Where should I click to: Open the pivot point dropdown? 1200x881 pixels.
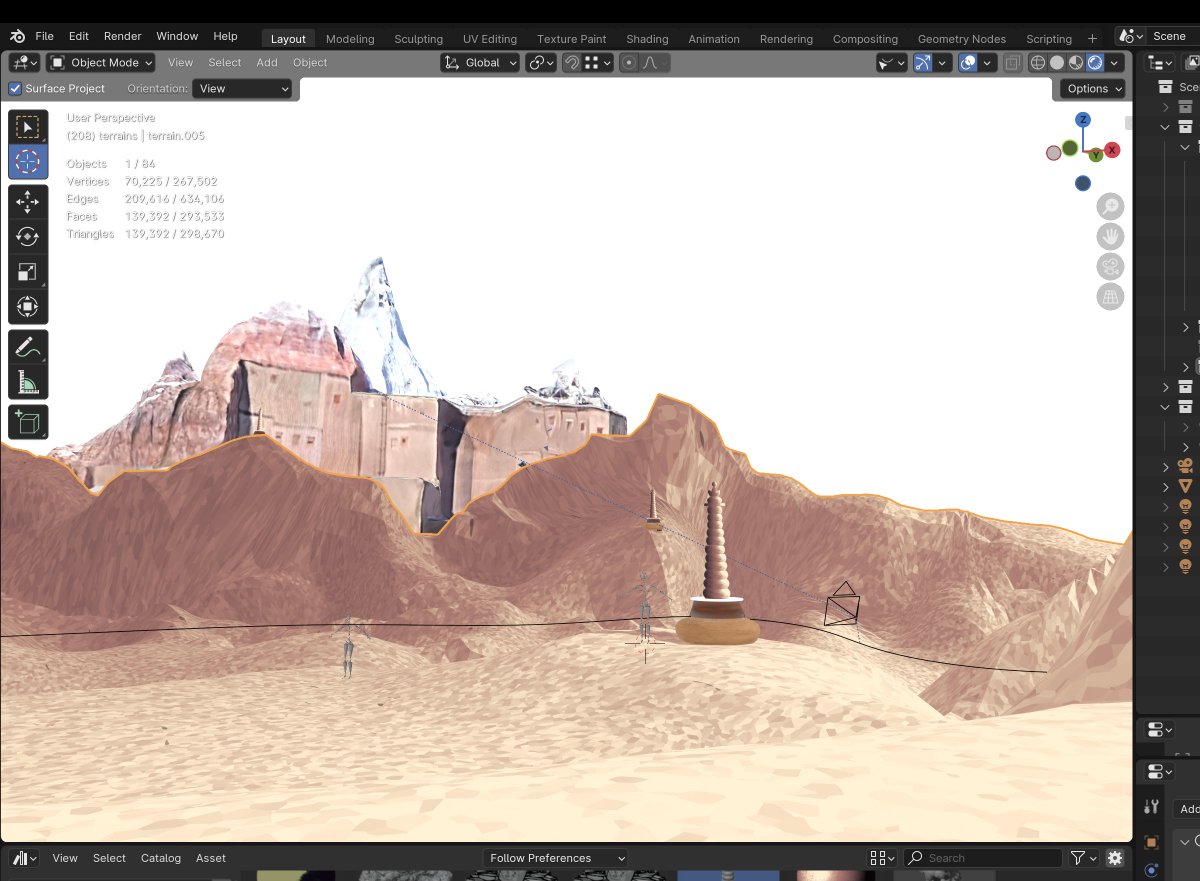(541, 63)
